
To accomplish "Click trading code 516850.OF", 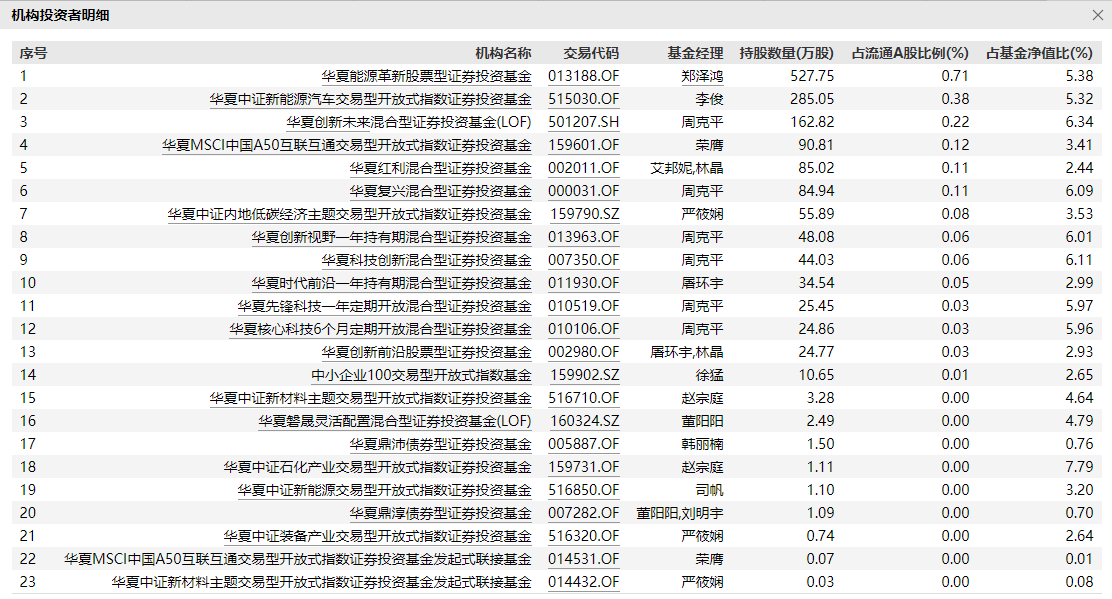I will click(x=584, y=490).
